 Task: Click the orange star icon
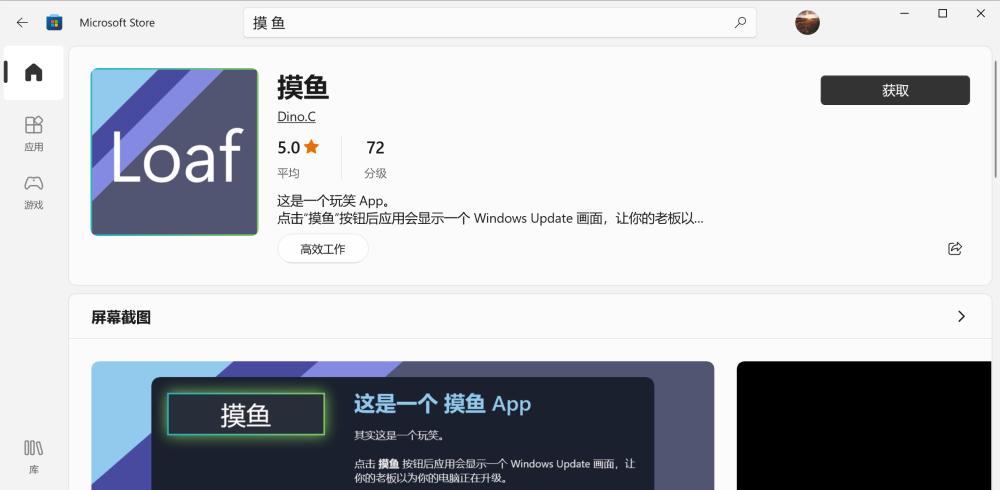point(311,147)
